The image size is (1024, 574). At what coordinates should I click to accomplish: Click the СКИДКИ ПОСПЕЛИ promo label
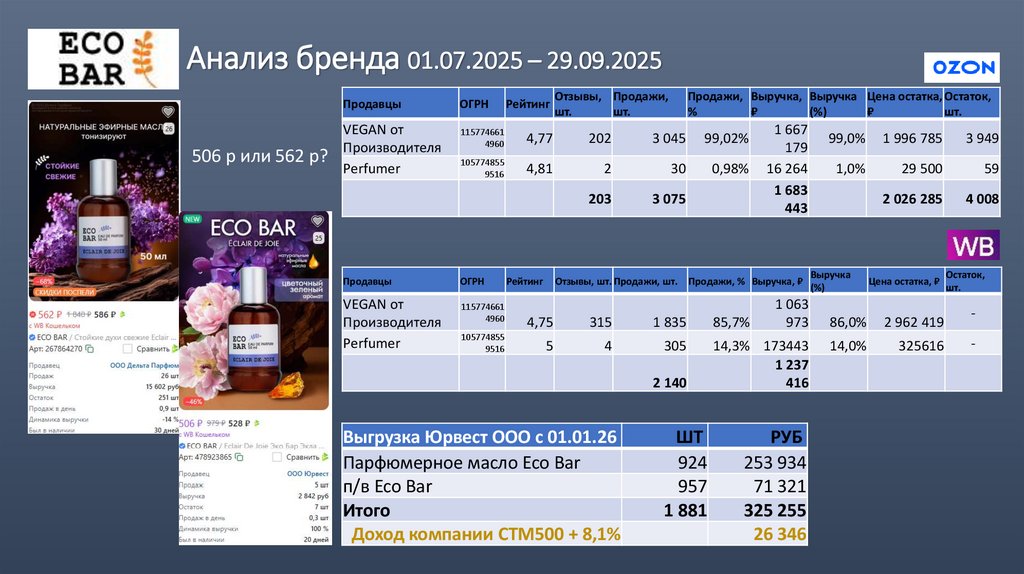click(x=65, y=292)
